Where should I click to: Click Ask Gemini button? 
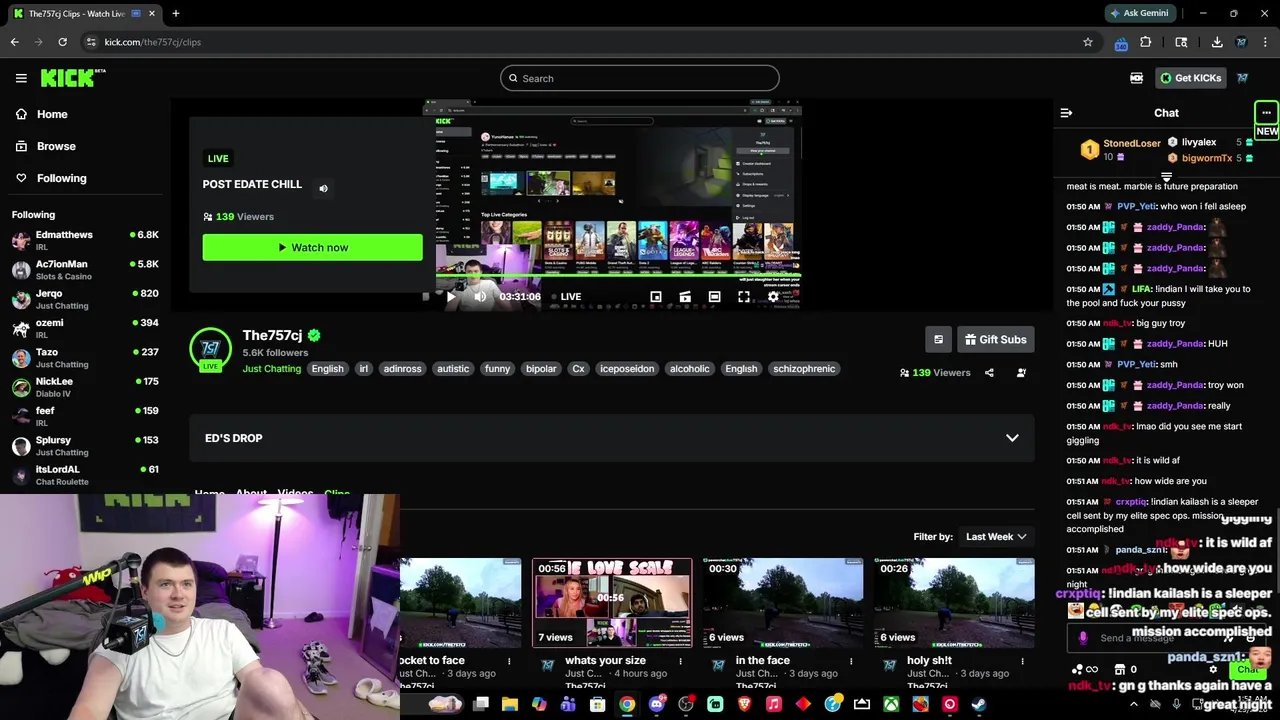click(x=1140, y=13)
